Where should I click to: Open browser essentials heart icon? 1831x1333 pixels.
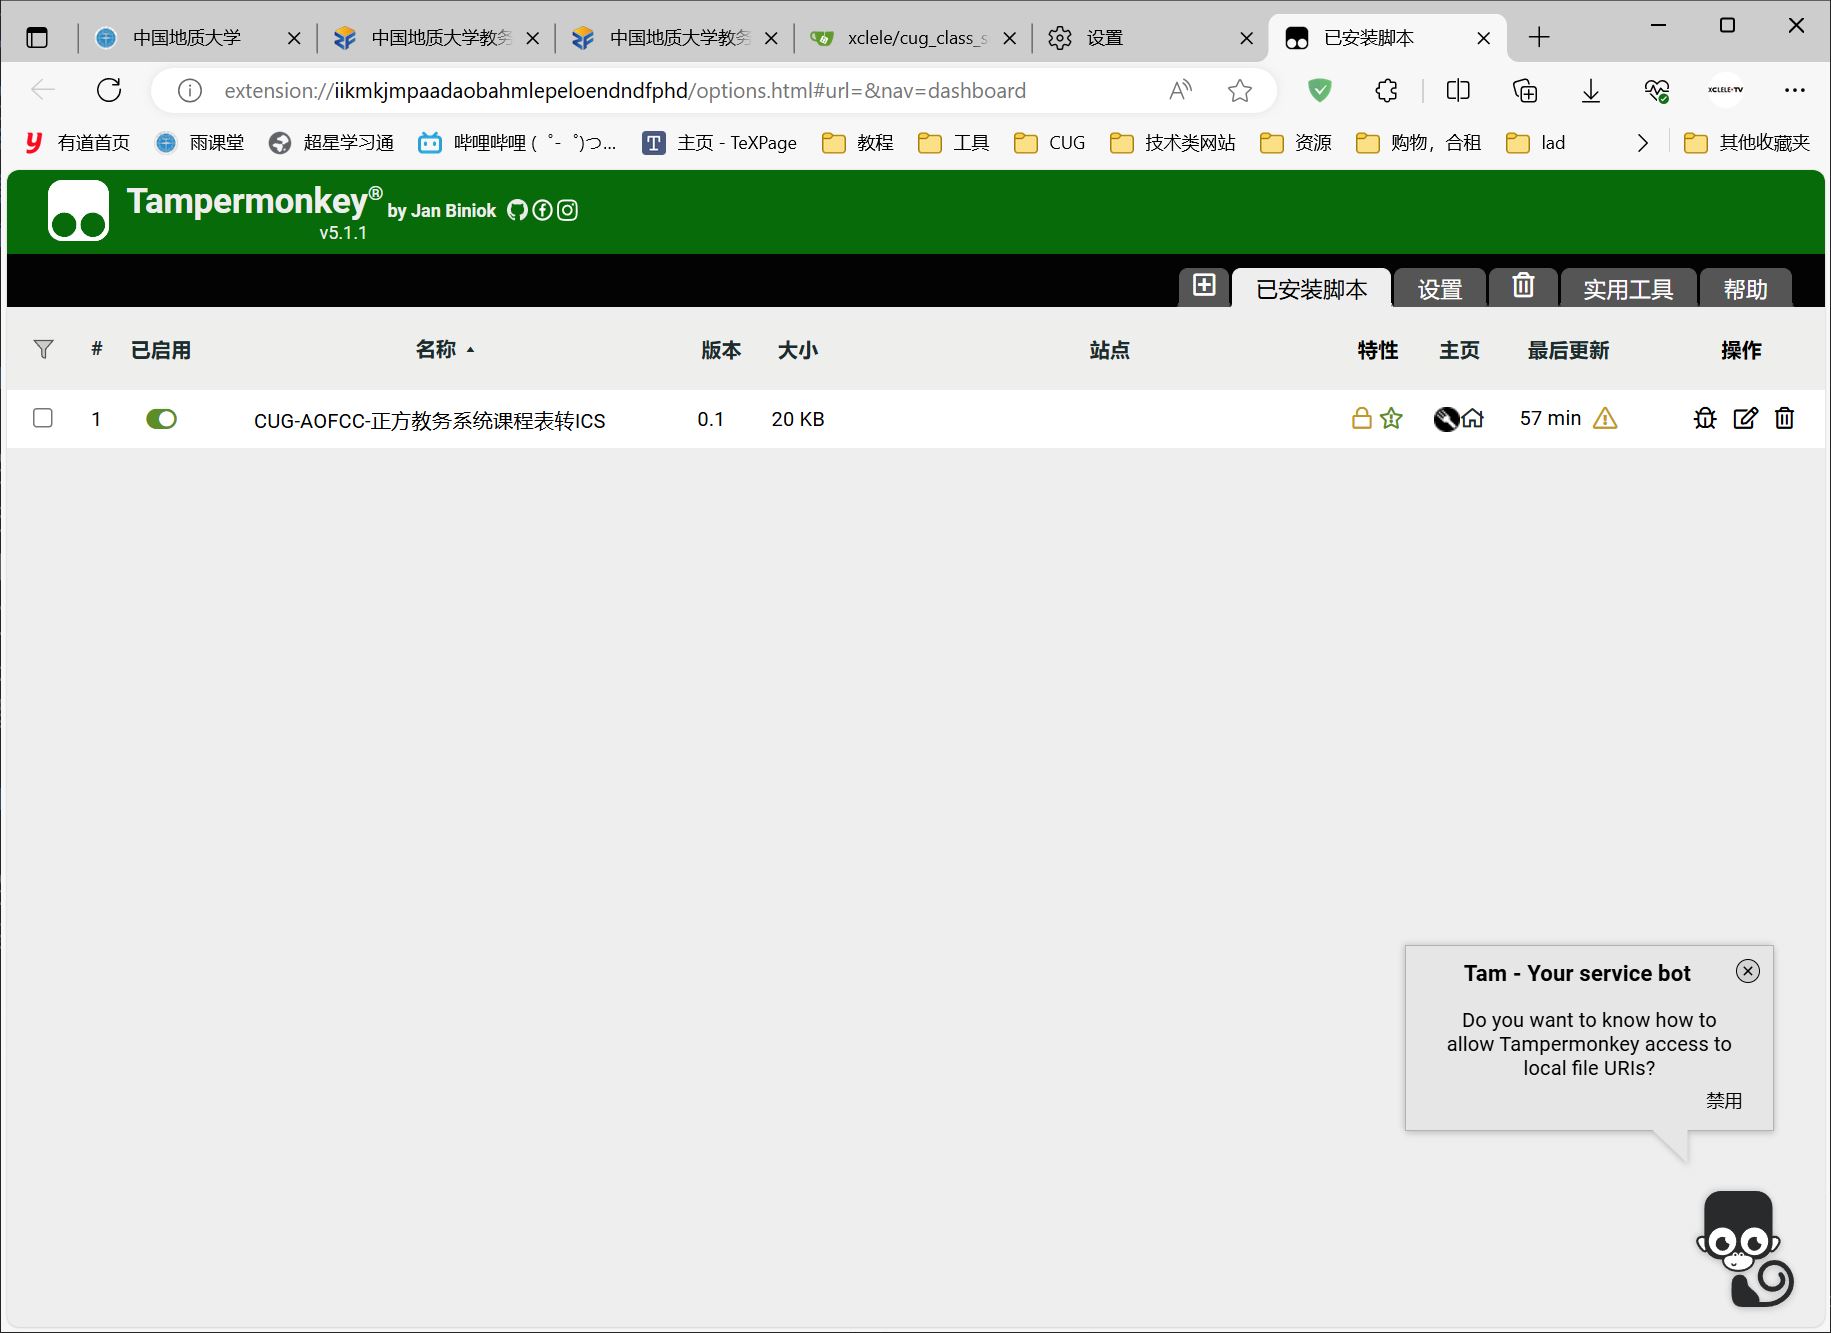pos(1657,91)
